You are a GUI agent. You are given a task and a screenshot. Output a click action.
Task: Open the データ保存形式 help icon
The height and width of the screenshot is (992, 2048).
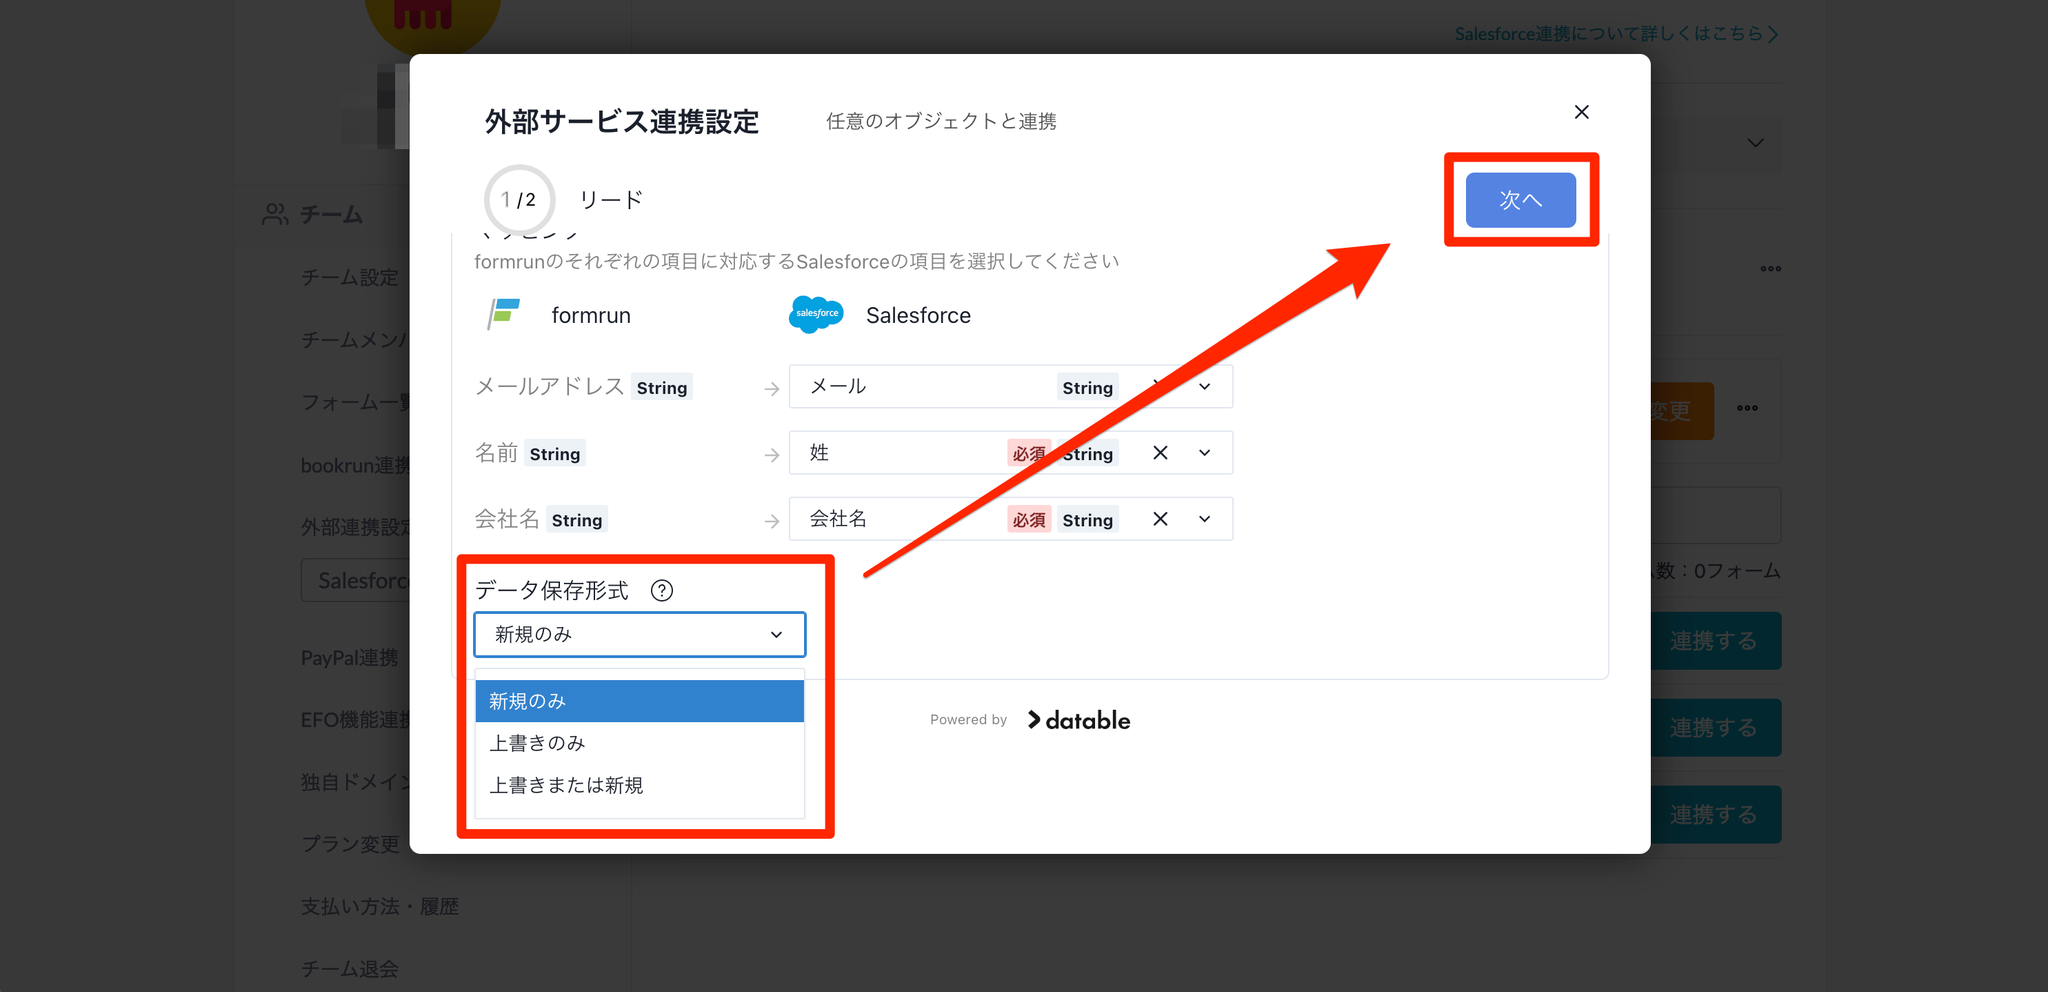point(662,591)
